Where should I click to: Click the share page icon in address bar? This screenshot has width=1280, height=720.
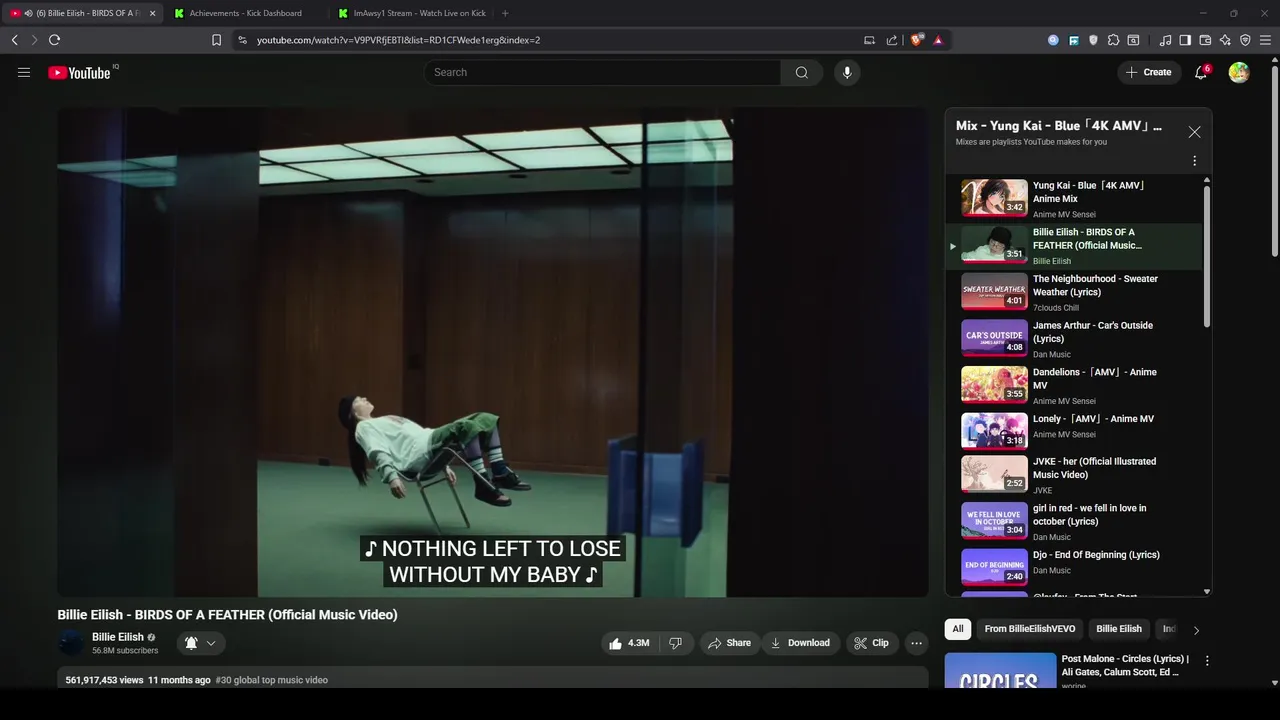click(892, 40)
